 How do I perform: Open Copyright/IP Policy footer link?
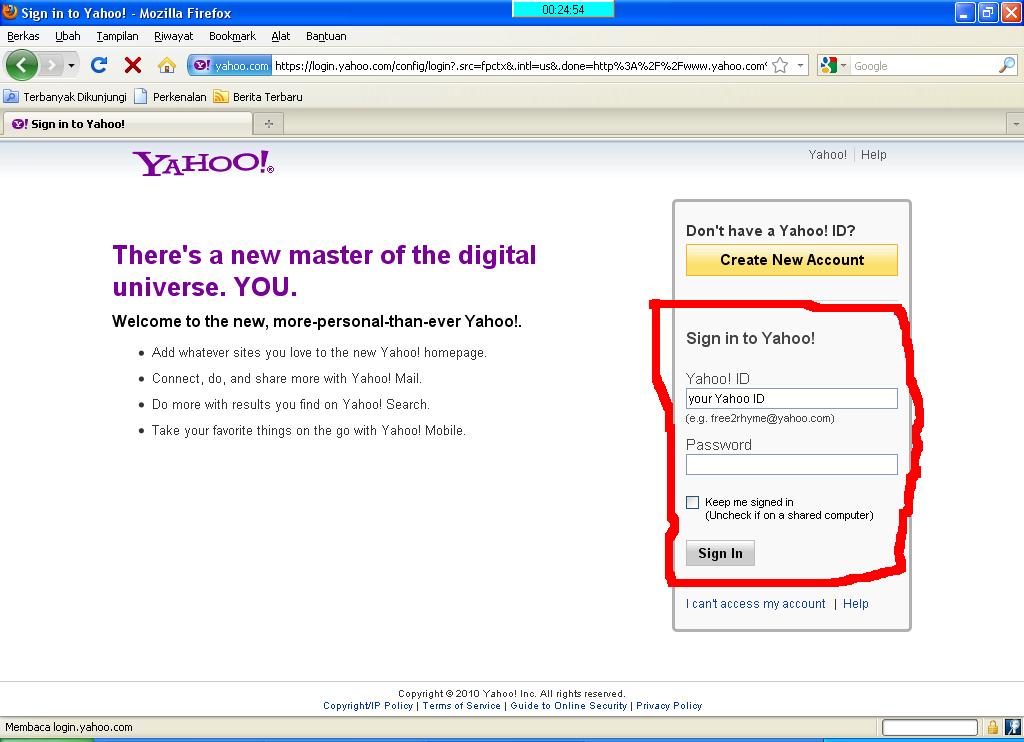tap(368, 705)
